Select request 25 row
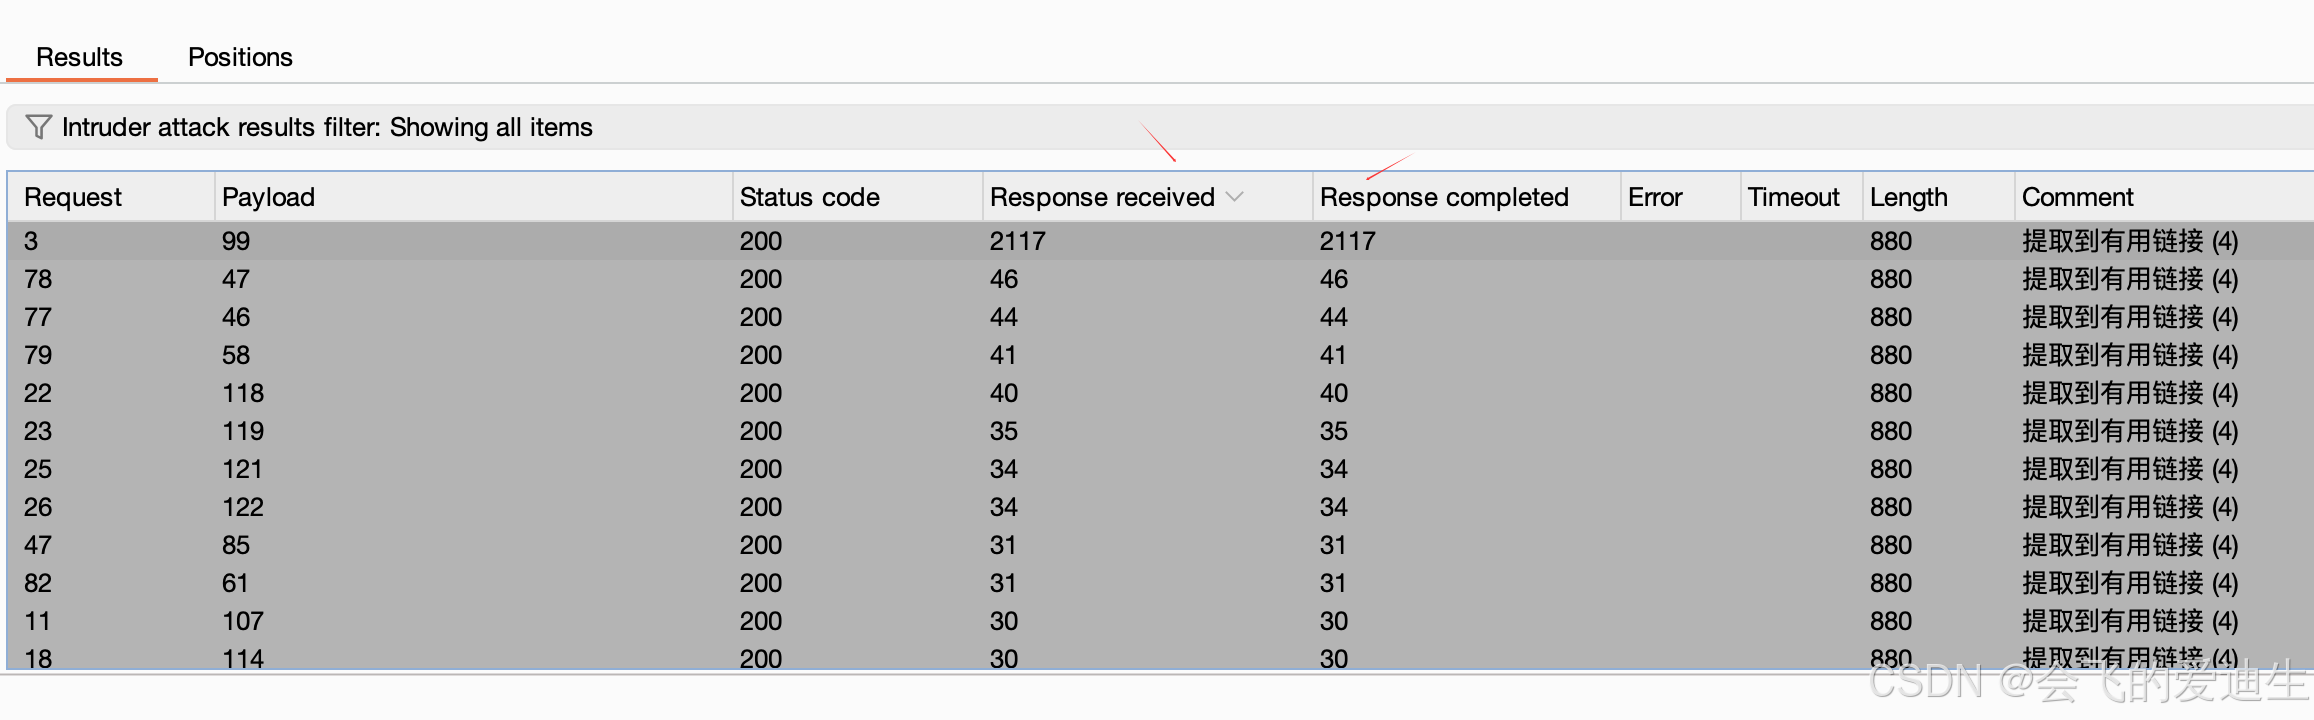Screen dimensions: 2314x720 point(1160,469)
